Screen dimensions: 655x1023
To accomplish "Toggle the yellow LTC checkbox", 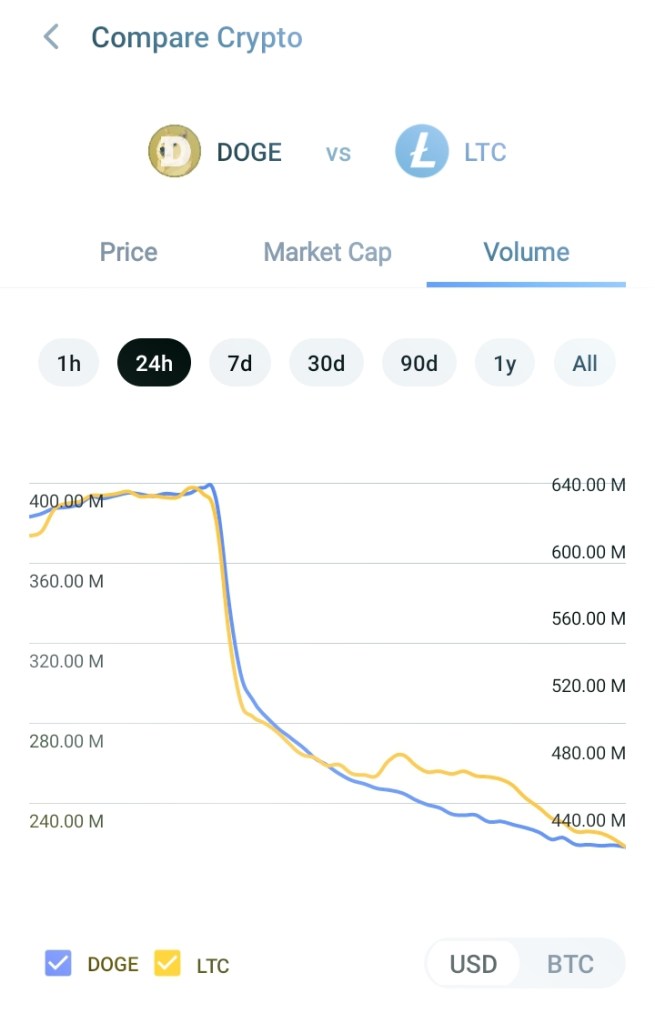I will 167,964.
